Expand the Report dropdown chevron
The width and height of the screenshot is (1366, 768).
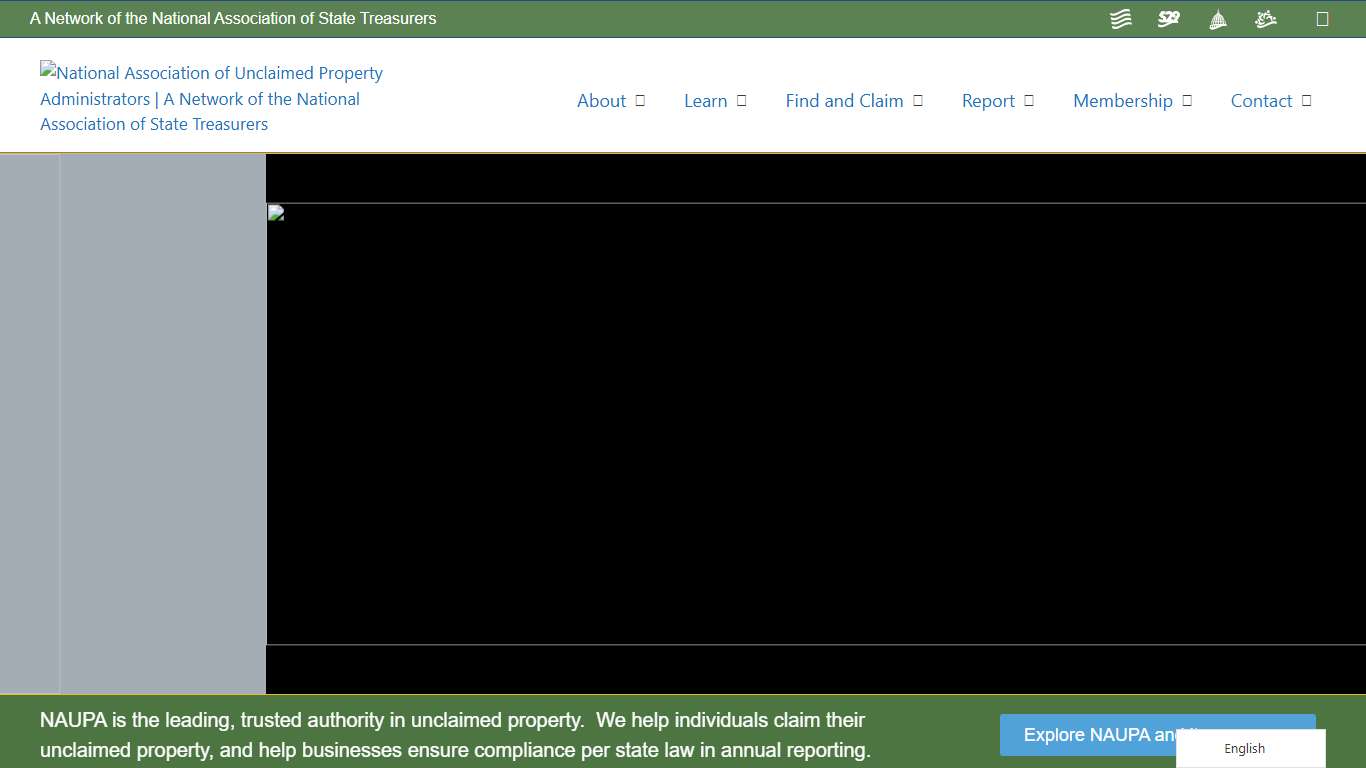click(1028, 100)
